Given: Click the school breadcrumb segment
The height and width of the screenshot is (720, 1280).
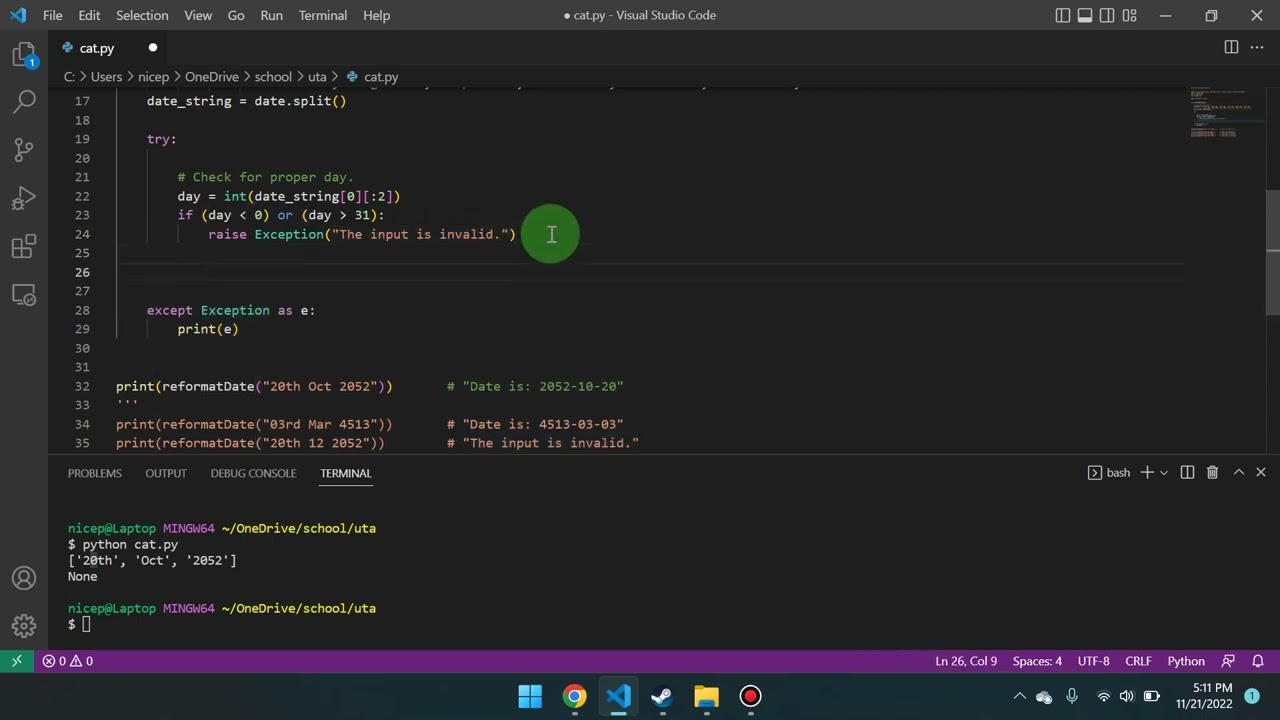Looking at the screenshot, I should point(273,77).
